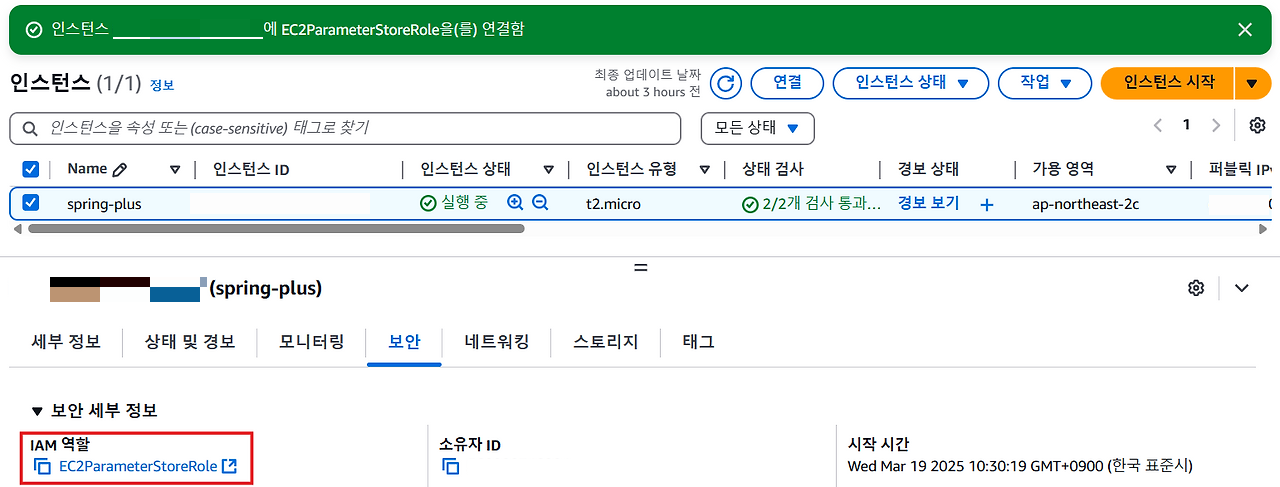The image size is (1280, 487).
Task: Click the 실행 중 state text
Action: (x=464, y=203)
